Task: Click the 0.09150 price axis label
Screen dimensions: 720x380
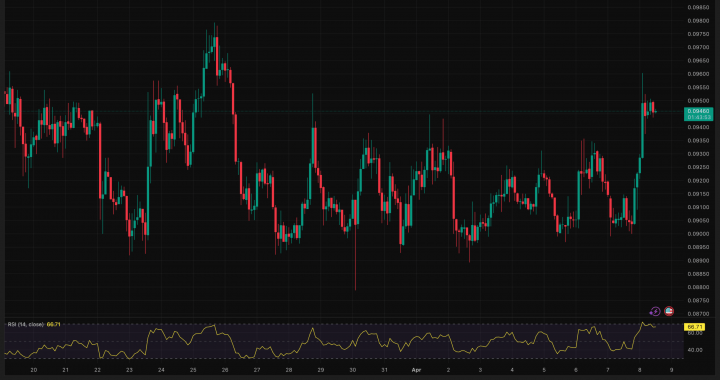Action: tap(698, 194)
